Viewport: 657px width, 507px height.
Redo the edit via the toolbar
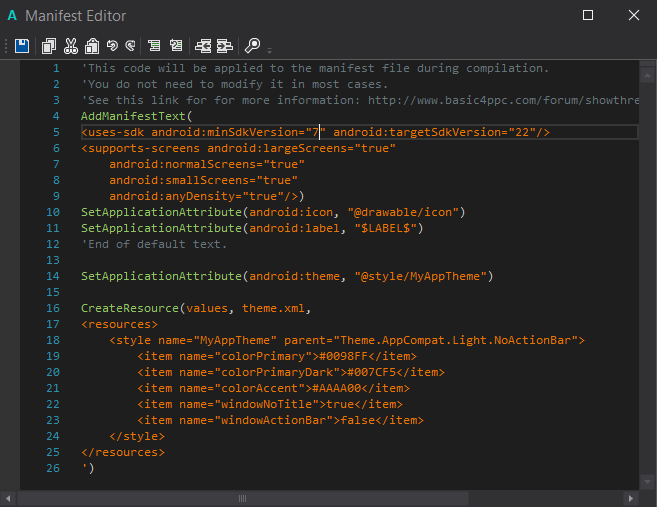click(x=129, y=46)
